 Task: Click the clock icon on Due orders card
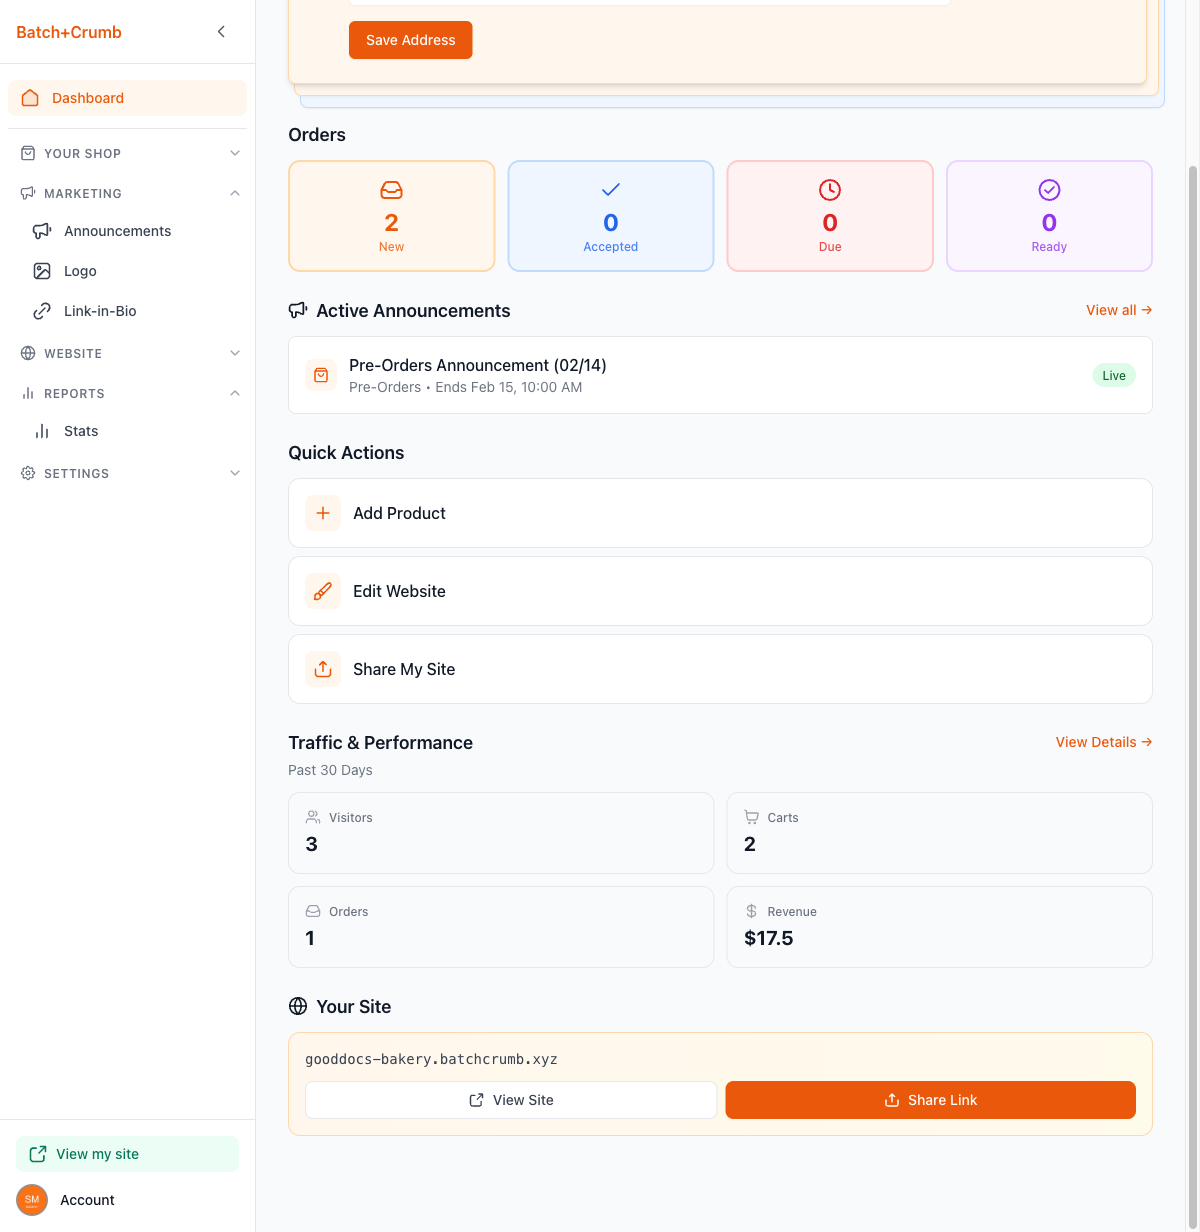click(x=830, y=190)
